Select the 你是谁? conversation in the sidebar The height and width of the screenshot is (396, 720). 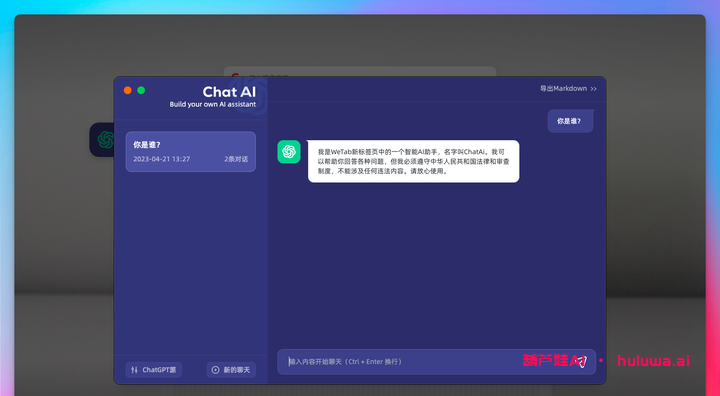(x=191, y=152)
